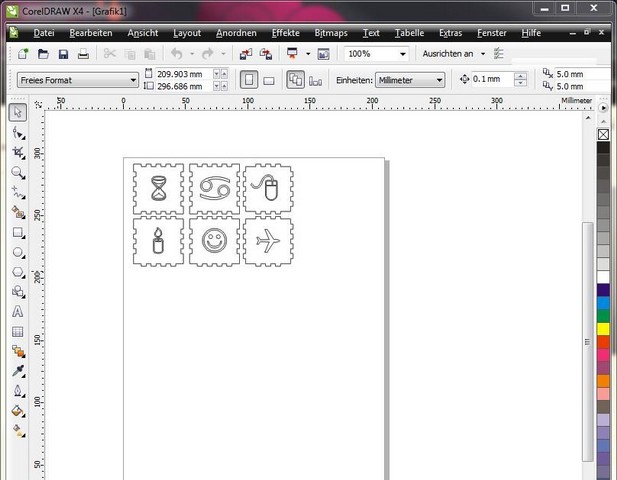Select the Rectangle tool
The image size is (617, 480).
[x=18, y=233]
